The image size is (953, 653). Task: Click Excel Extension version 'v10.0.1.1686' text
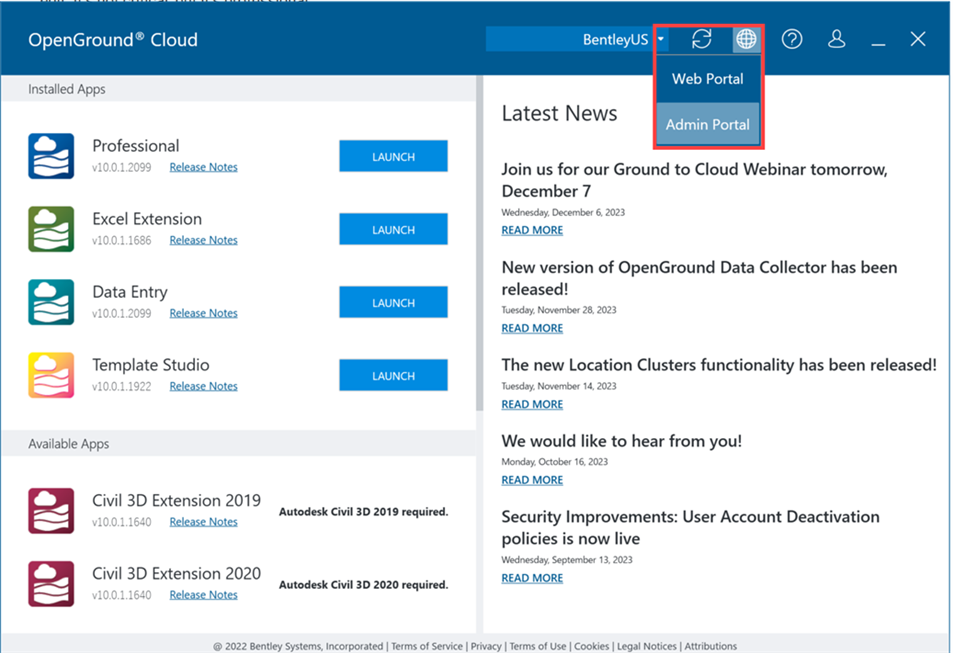122,240
